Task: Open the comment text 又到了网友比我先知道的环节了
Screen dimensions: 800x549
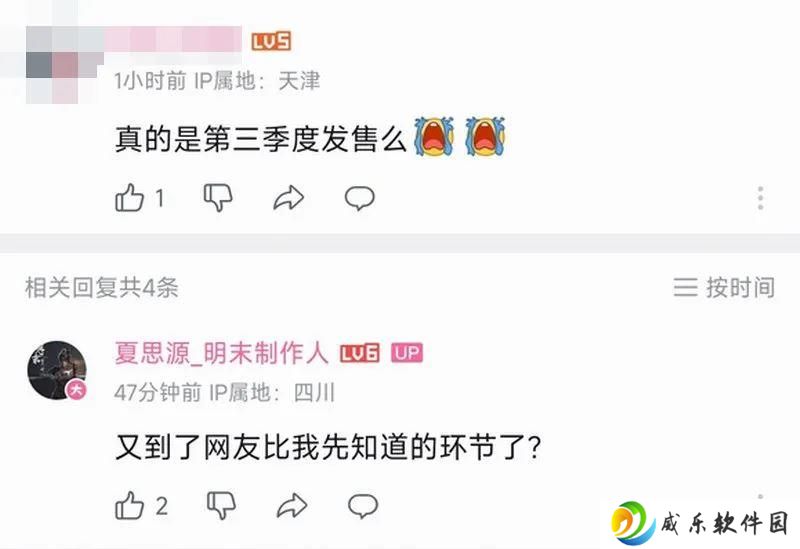Action: coord(328,447)
